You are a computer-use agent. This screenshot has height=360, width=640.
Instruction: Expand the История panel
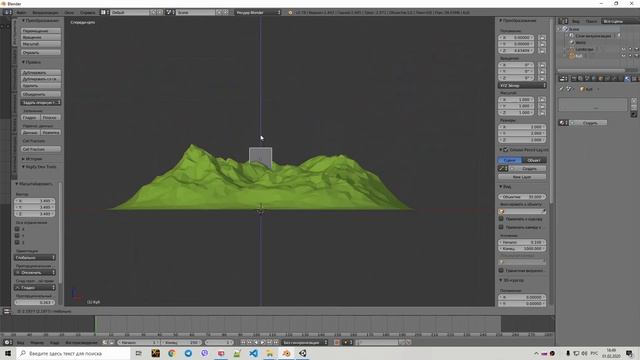[32, 159]
